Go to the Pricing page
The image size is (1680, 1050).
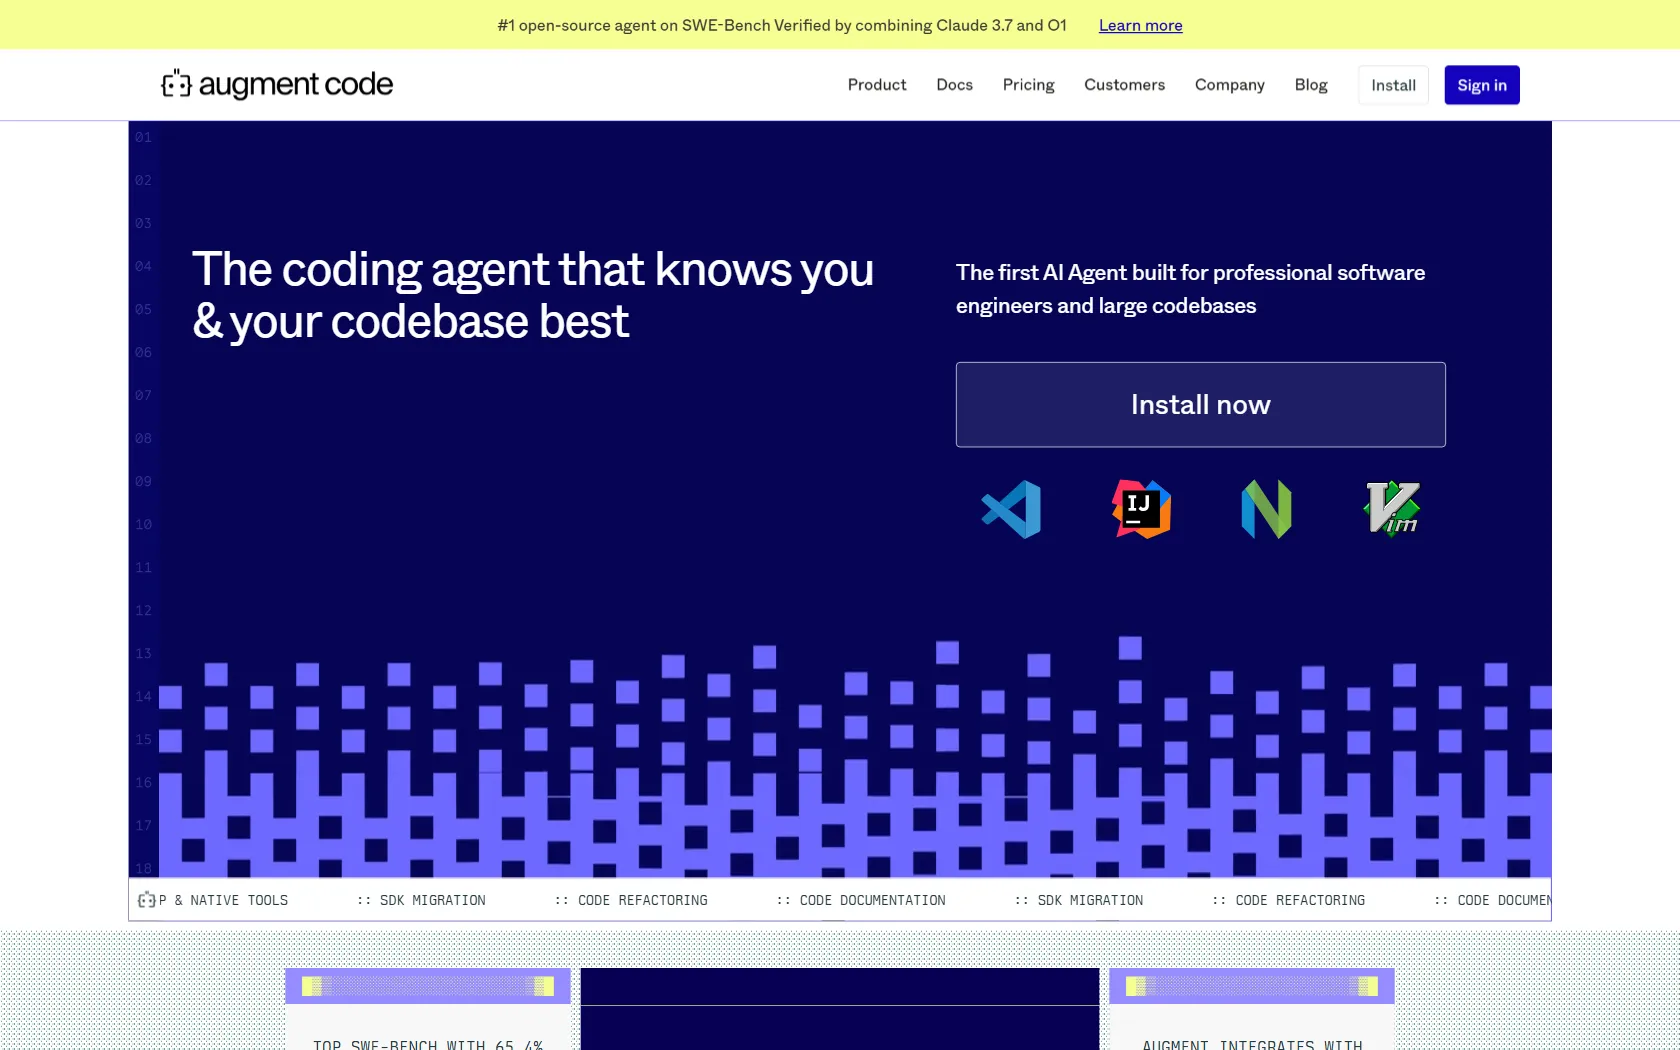point(1028,85)
